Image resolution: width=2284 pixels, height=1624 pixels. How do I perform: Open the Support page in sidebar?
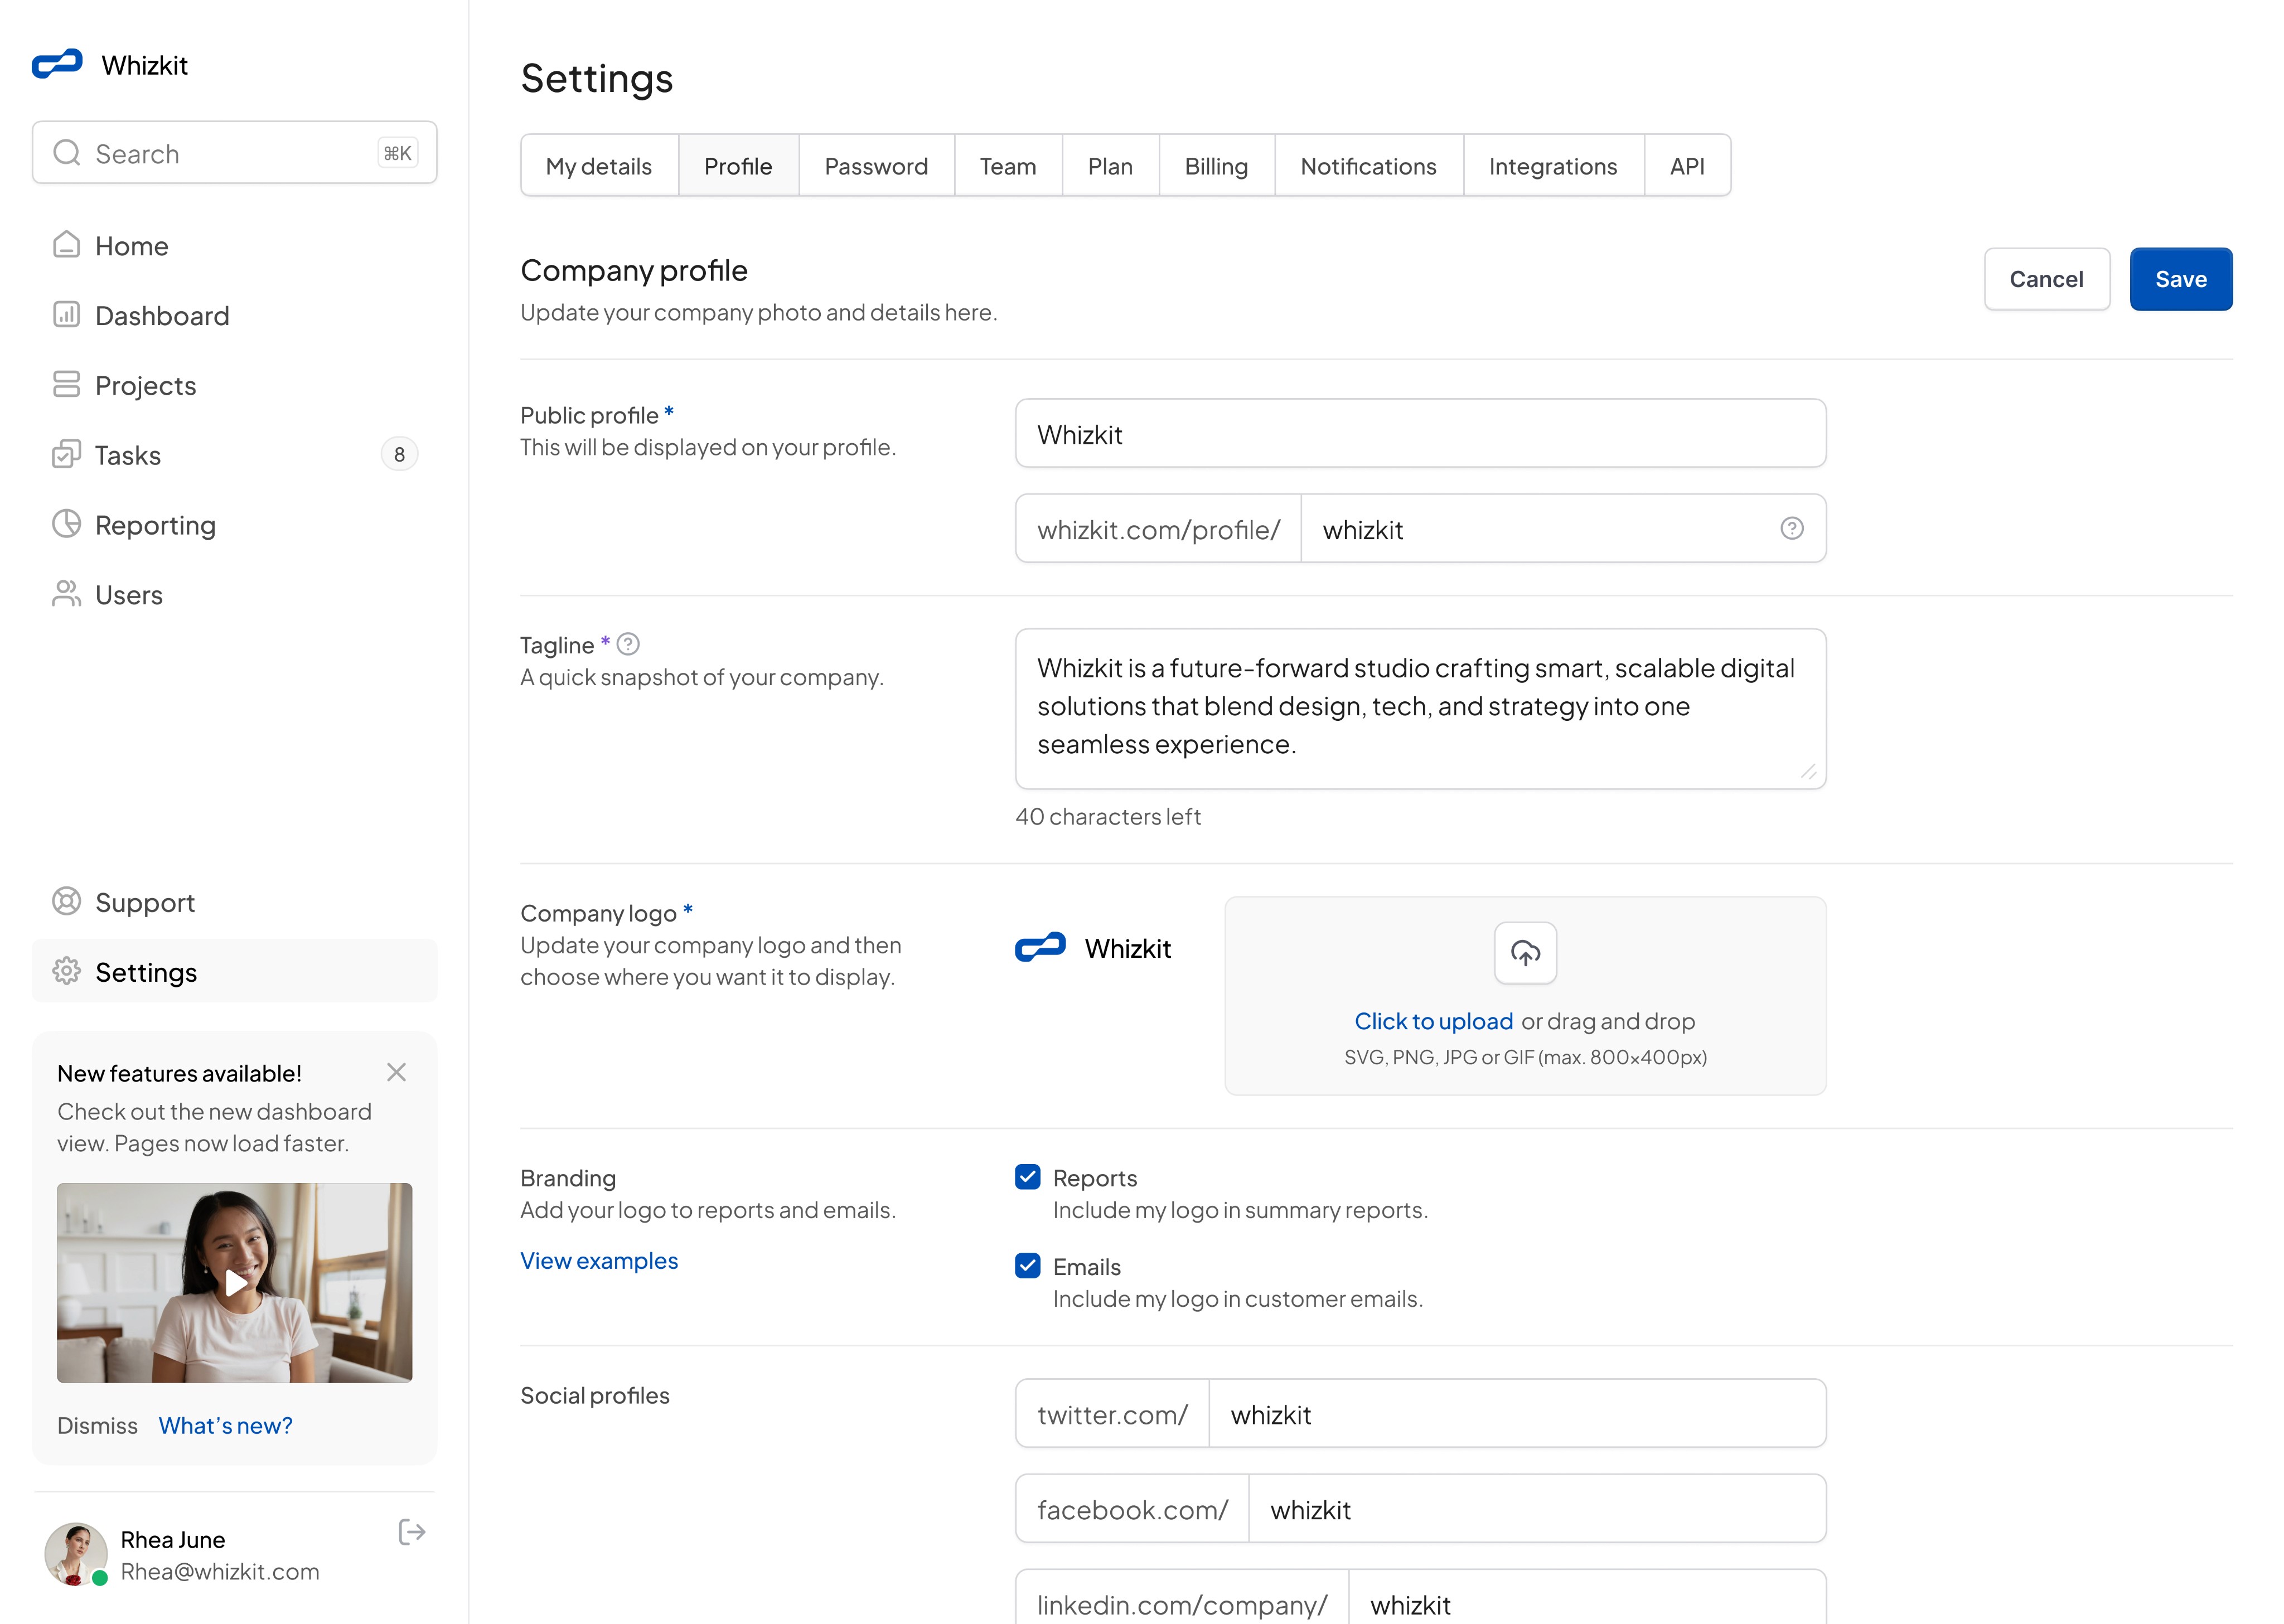(145, 902)
